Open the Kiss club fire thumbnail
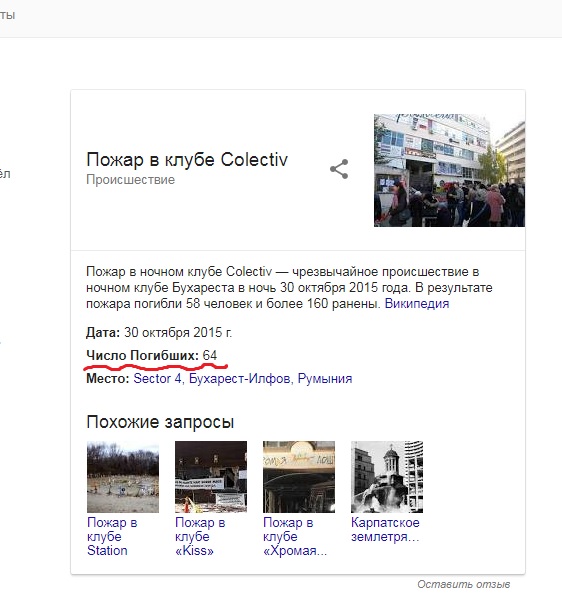The height and width of the screenshot is (594, 562). [x=211, y=477]
